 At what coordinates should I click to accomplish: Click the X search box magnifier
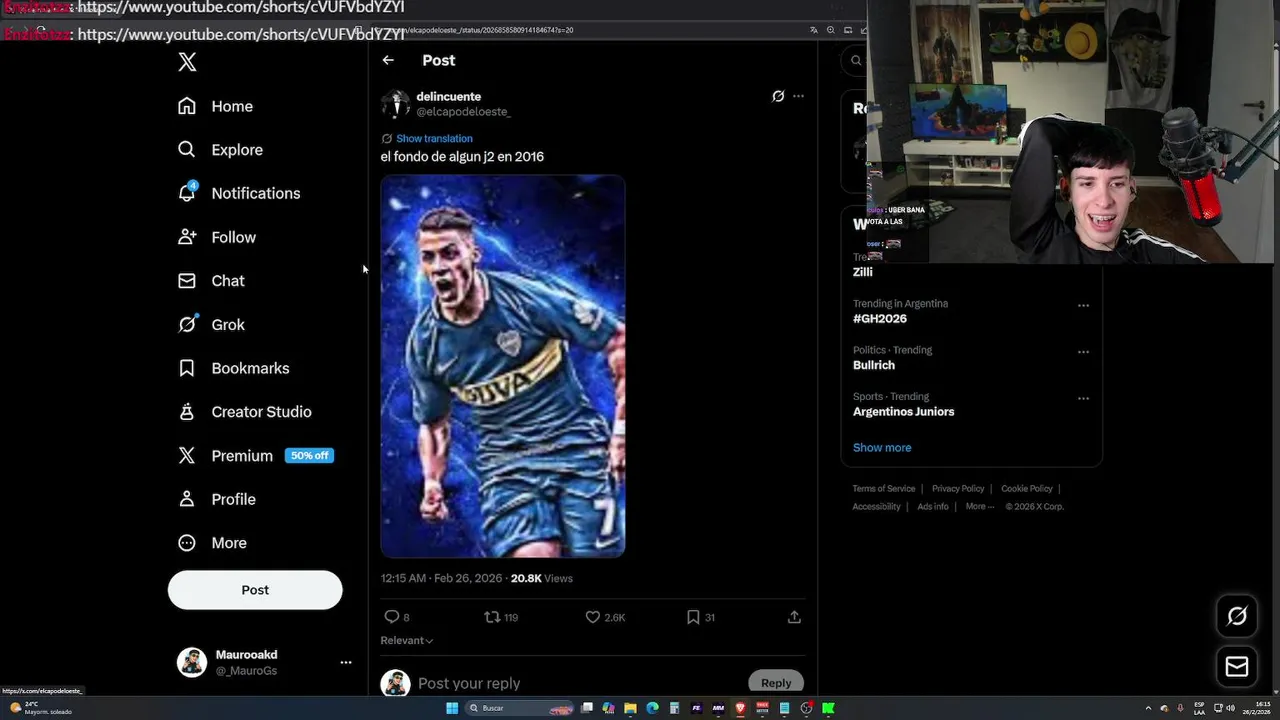click(856, 61)
